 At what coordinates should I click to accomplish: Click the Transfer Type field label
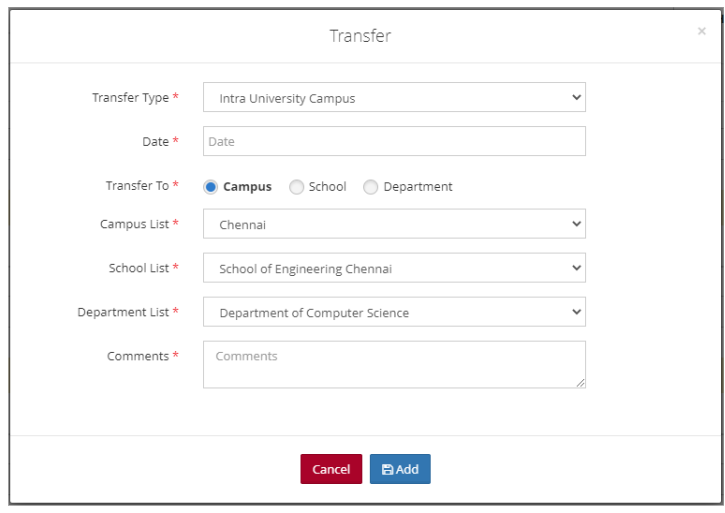[x=130, y=98]
